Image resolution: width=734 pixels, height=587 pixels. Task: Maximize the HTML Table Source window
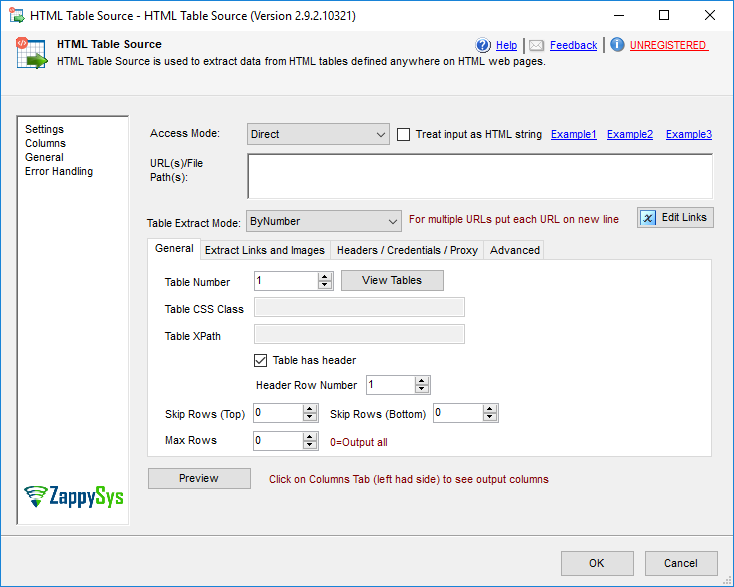[663, 15]
